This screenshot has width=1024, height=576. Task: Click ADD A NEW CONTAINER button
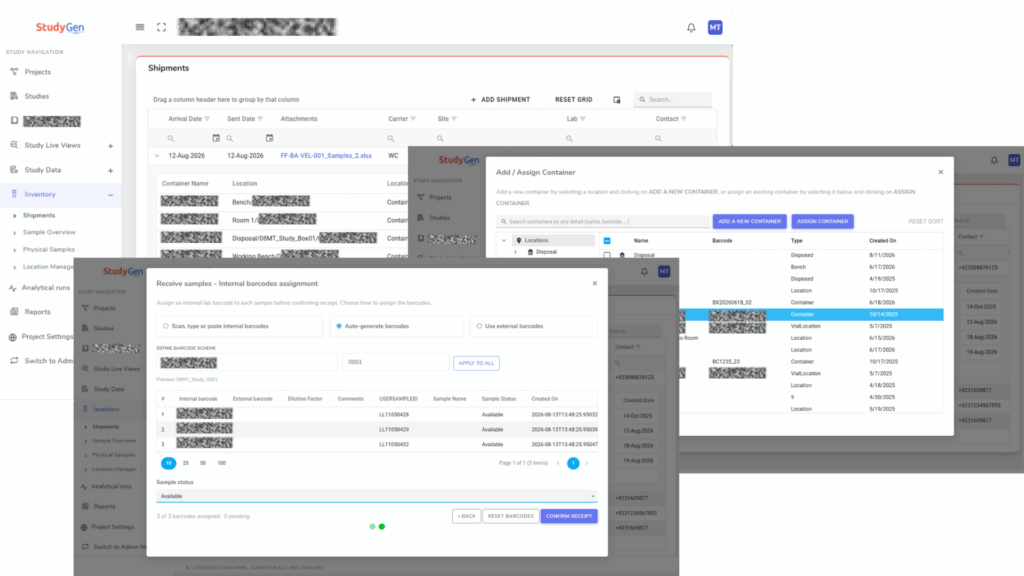tap(749, 221)
